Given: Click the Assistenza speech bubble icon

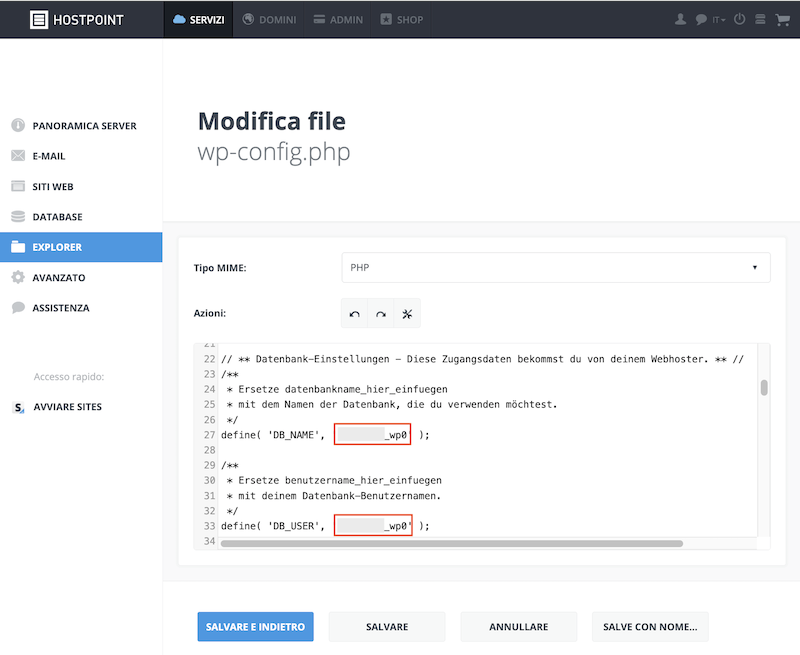Looking at the screenshot, I should 18,308.
